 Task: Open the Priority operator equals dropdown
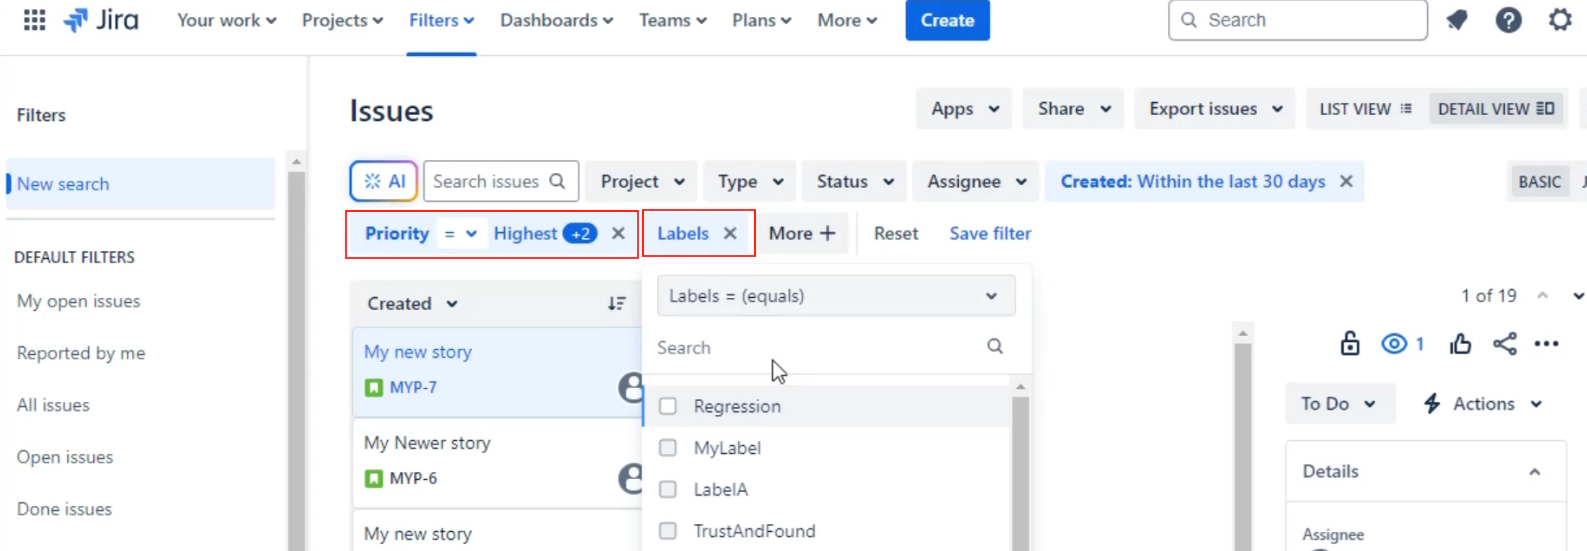coord(461,233)
